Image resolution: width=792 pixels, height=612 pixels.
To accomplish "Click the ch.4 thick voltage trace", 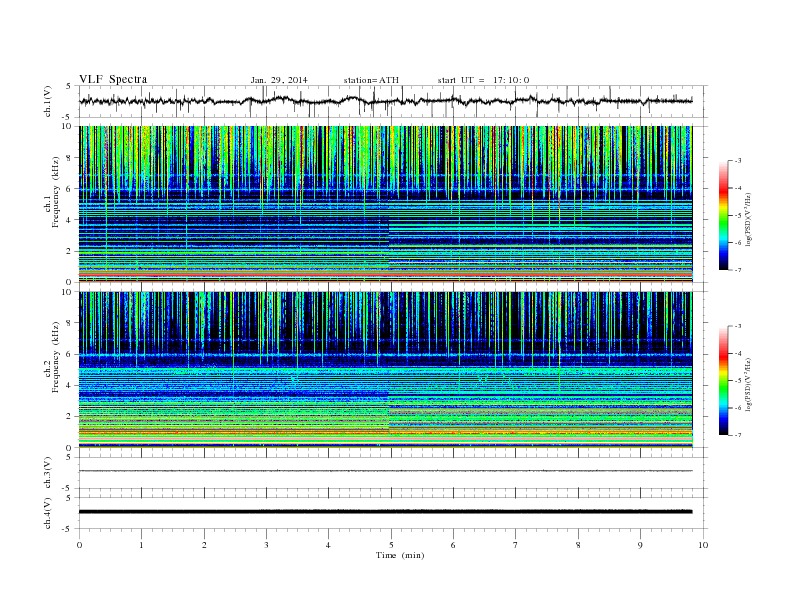I will 385,512.
